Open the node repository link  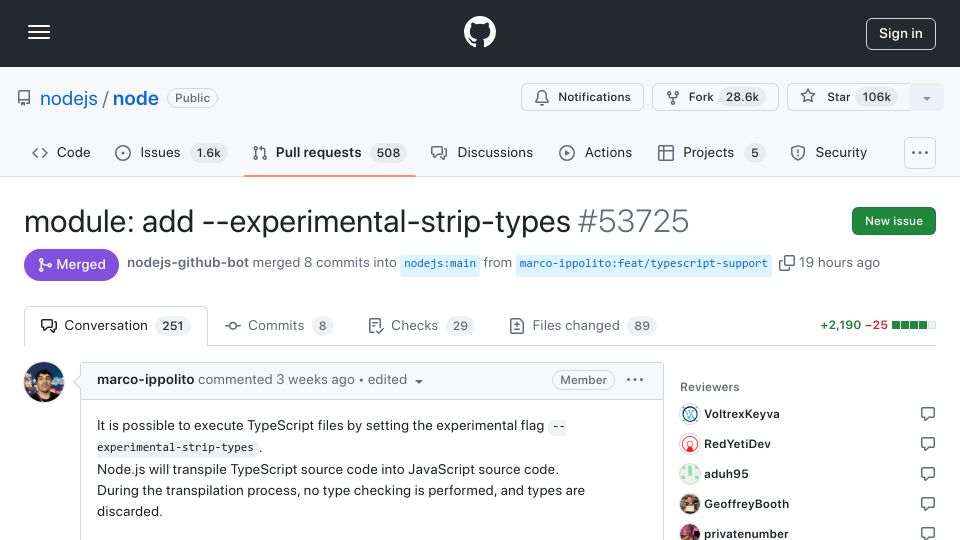click(x=135, y=98)
